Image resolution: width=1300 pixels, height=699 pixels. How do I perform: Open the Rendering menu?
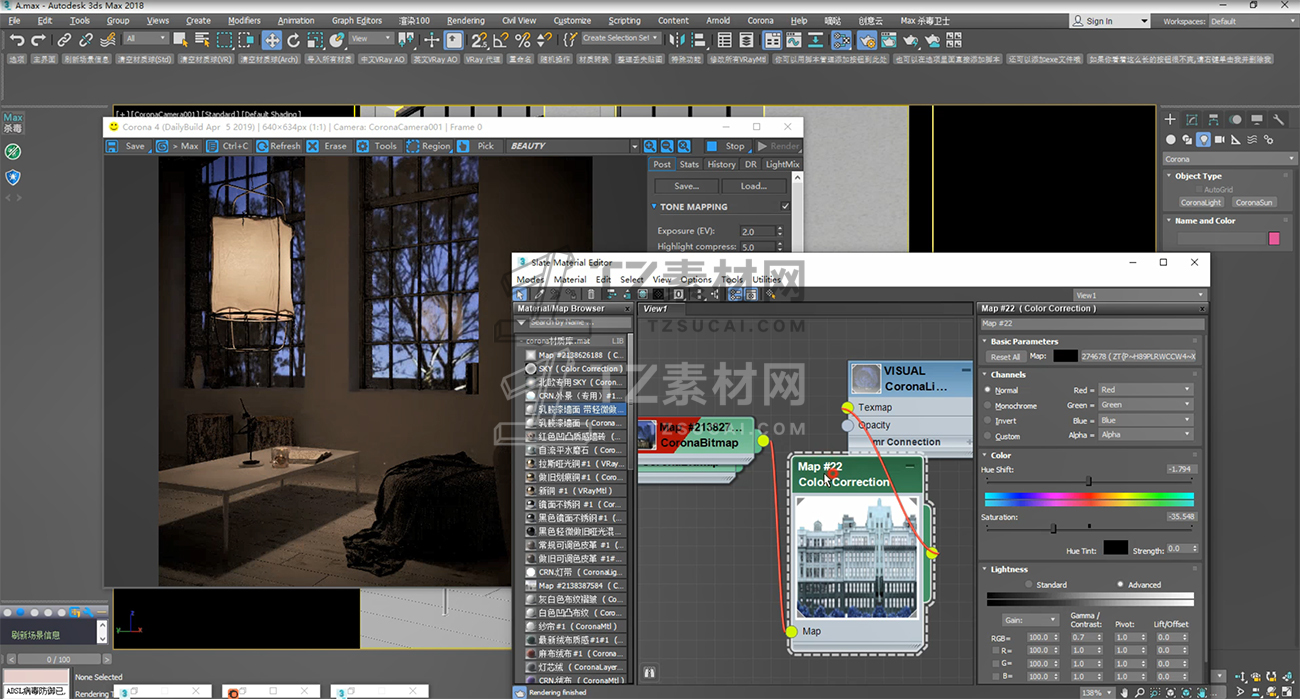click(x=465, y=20)
